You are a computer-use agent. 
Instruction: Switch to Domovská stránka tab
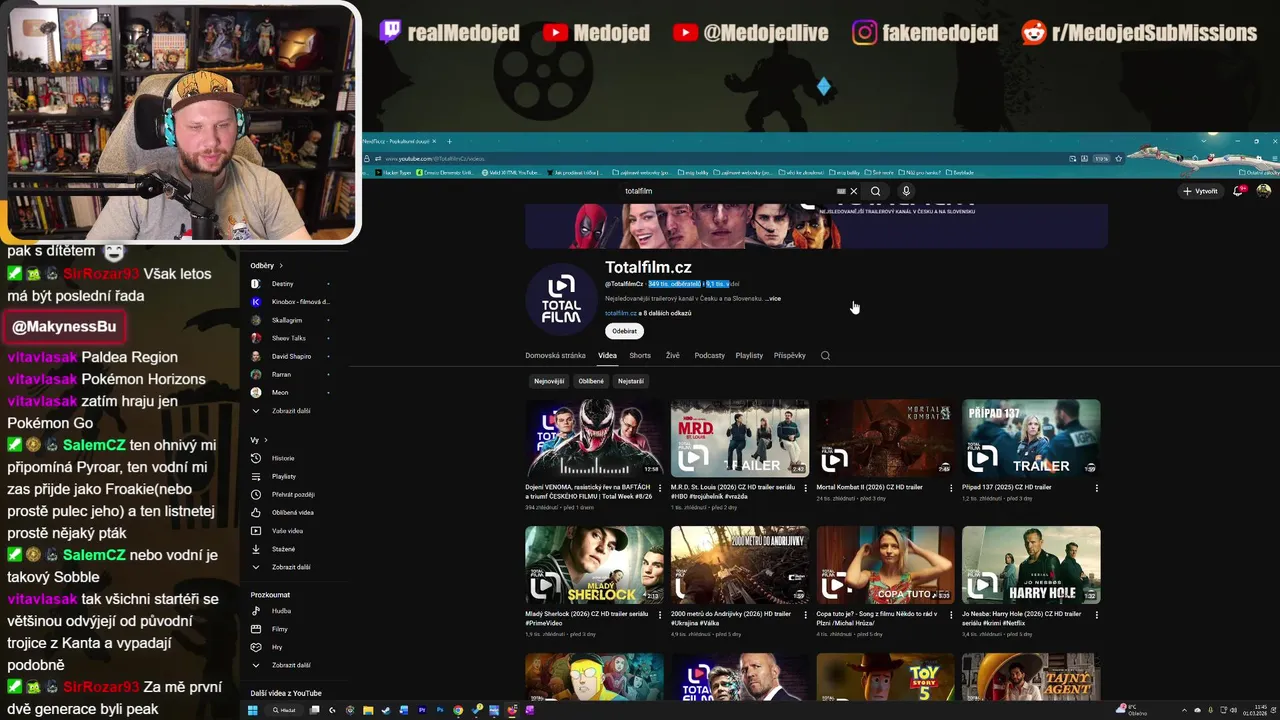click(555, 355)
